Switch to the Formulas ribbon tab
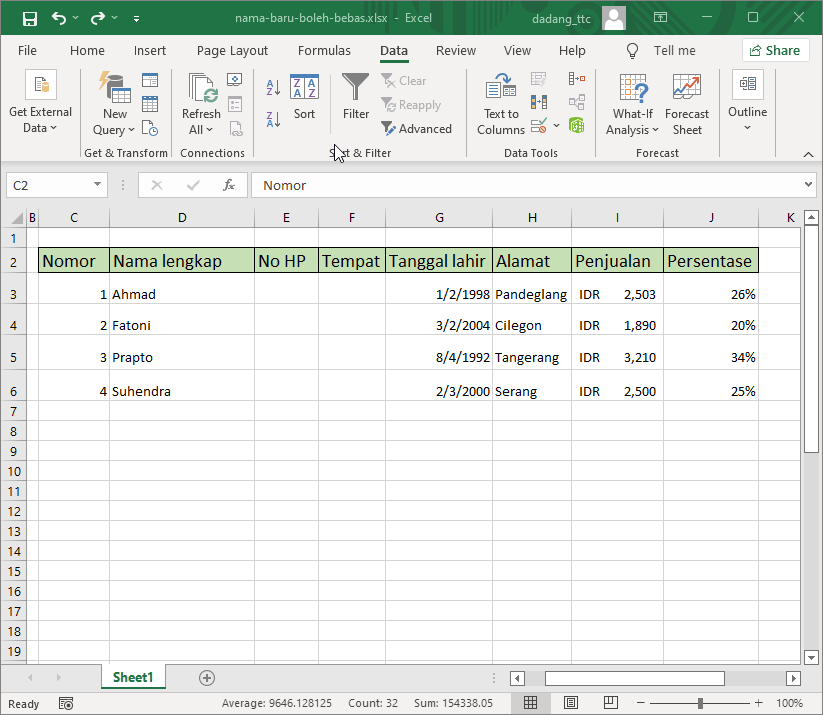This screenshot has height=715, width=823. (324, 50)
